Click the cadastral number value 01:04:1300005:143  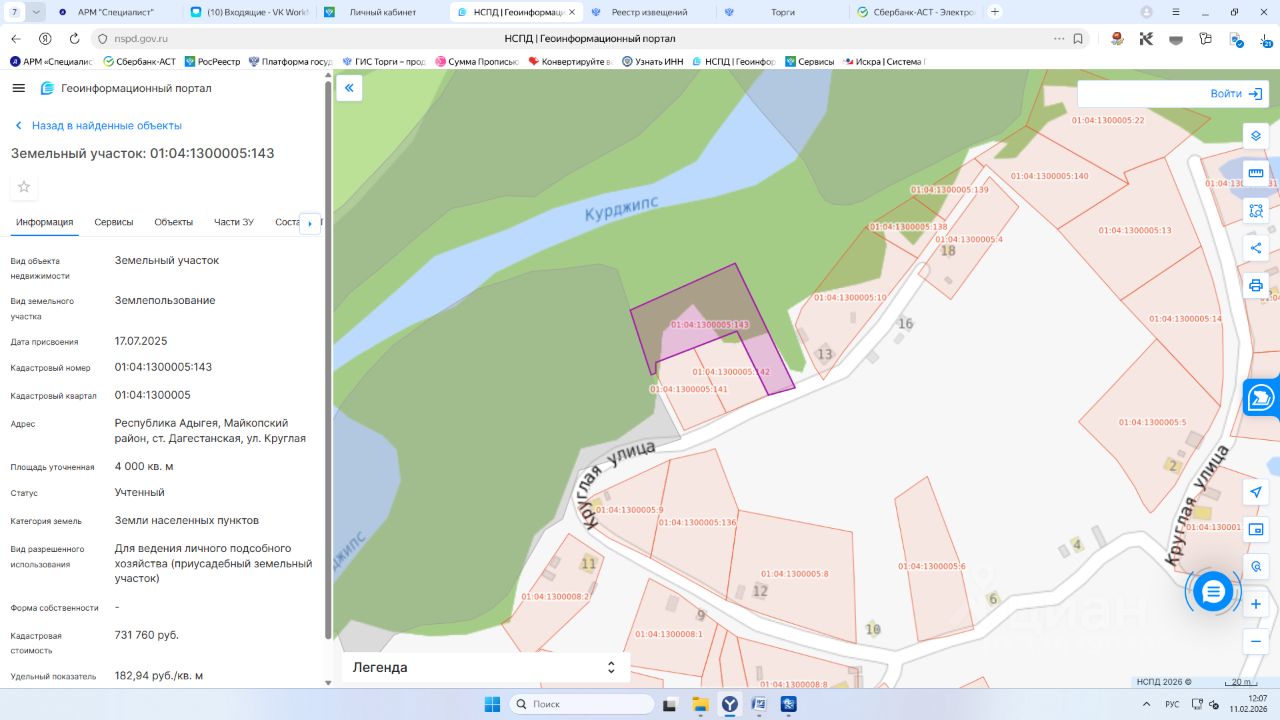click(163, 367)
